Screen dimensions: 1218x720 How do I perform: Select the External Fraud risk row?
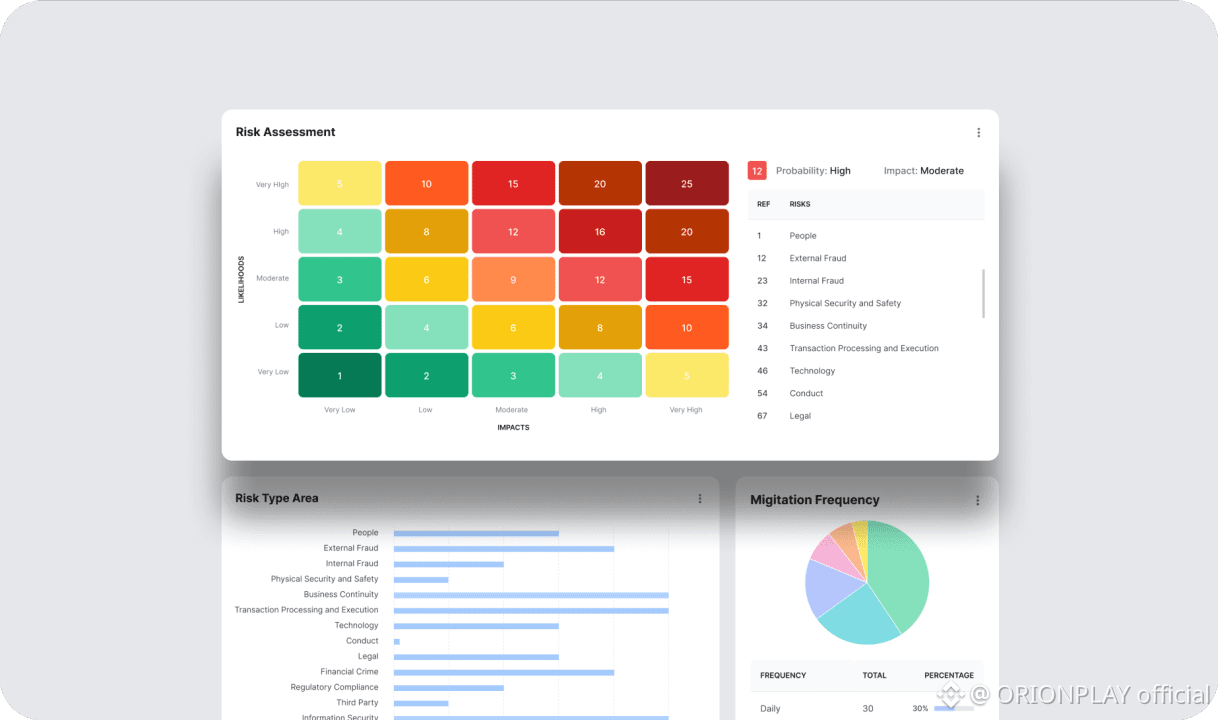click(x=817, y=258)
